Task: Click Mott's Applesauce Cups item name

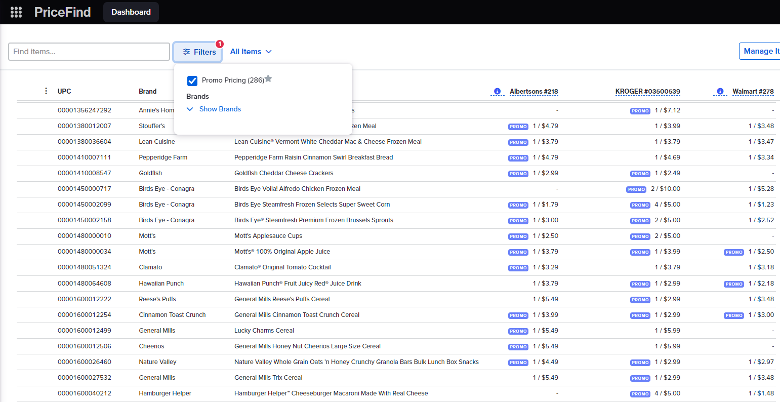Action: pos(268,236)
